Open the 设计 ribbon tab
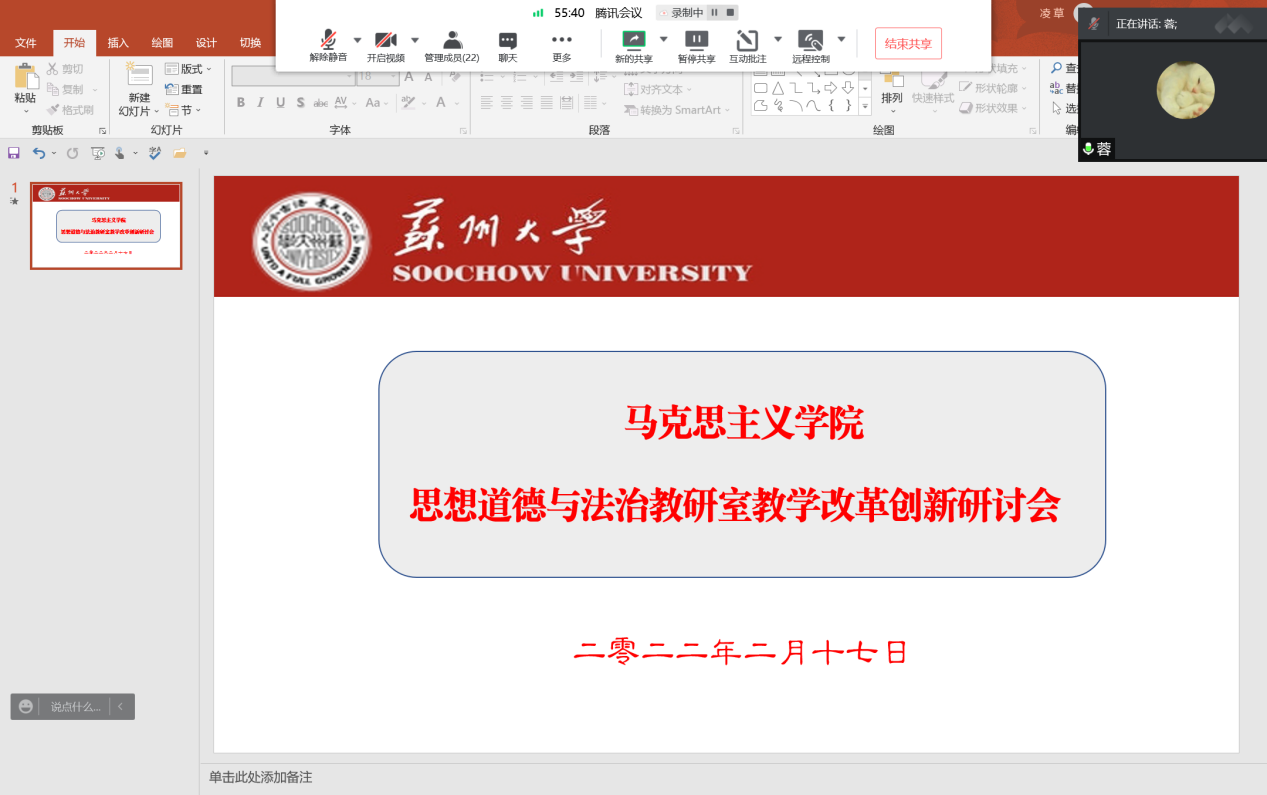The height and width of the screenshot is (795, 1267). [x=206, y=43]
